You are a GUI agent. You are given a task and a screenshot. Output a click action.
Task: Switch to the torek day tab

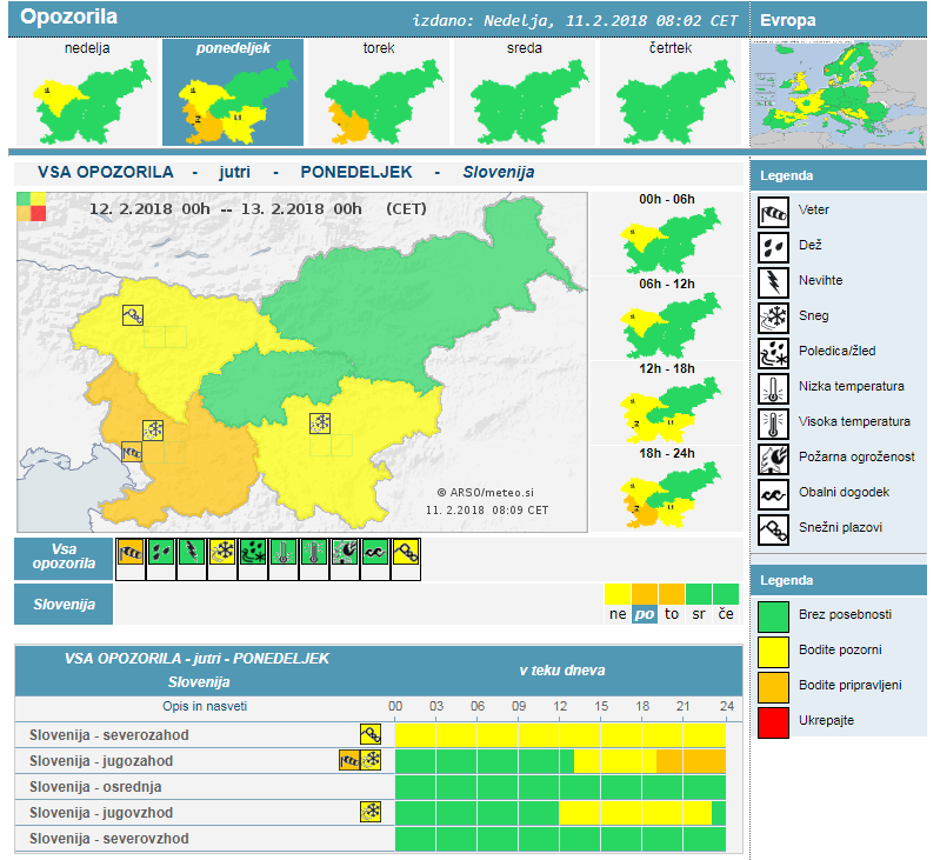click(378, 93)
